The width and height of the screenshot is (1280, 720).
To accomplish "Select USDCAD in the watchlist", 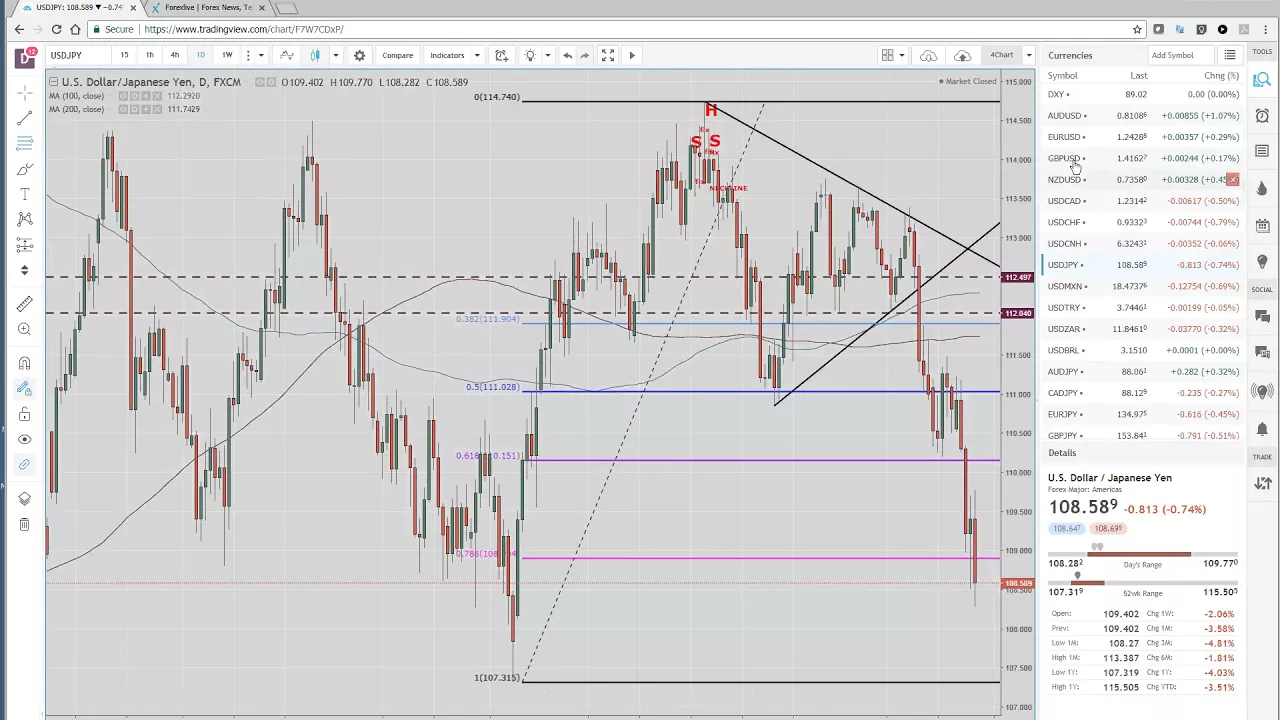I will coord(1143,201).
